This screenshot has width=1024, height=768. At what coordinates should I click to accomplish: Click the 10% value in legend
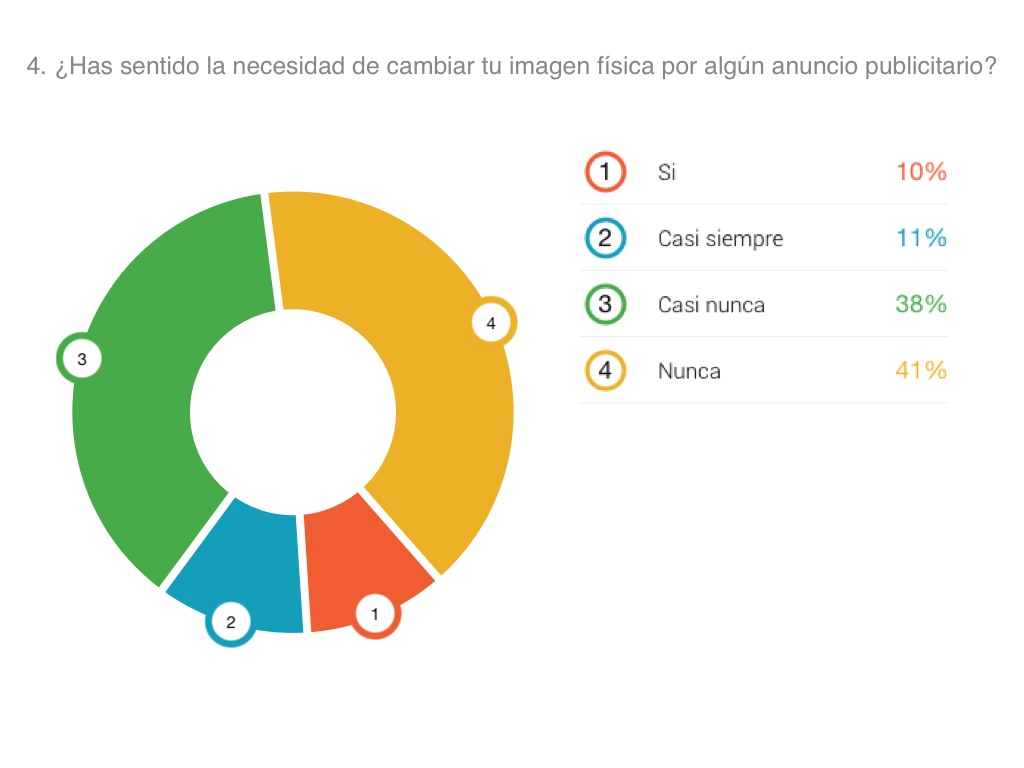pos(920,172)
